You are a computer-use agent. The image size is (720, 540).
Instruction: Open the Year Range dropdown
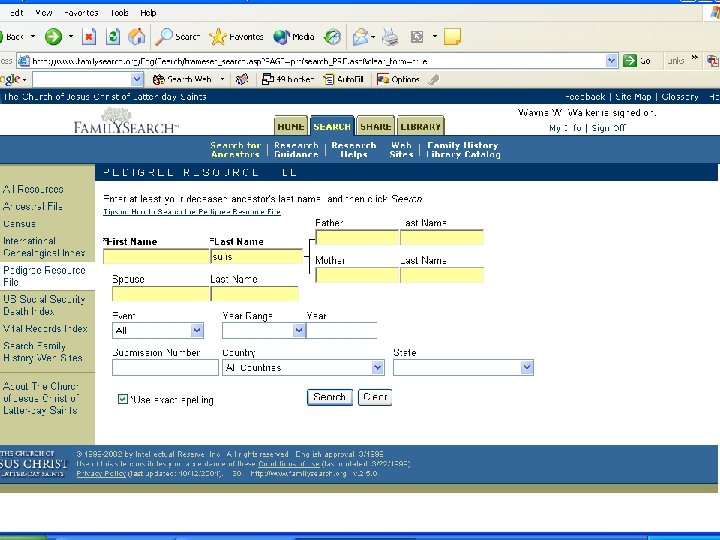[x=298, y=330]
